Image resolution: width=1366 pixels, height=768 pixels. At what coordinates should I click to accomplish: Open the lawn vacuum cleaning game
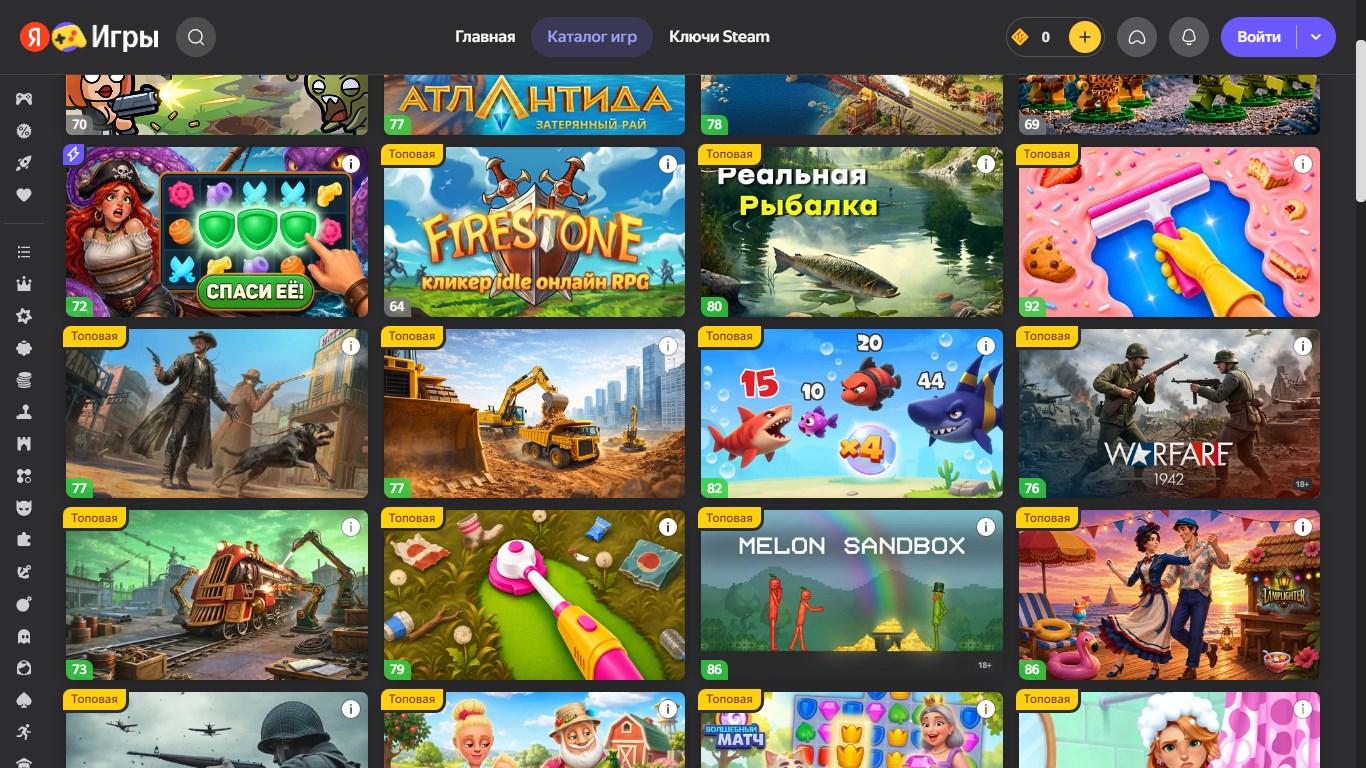click(535, 595)
